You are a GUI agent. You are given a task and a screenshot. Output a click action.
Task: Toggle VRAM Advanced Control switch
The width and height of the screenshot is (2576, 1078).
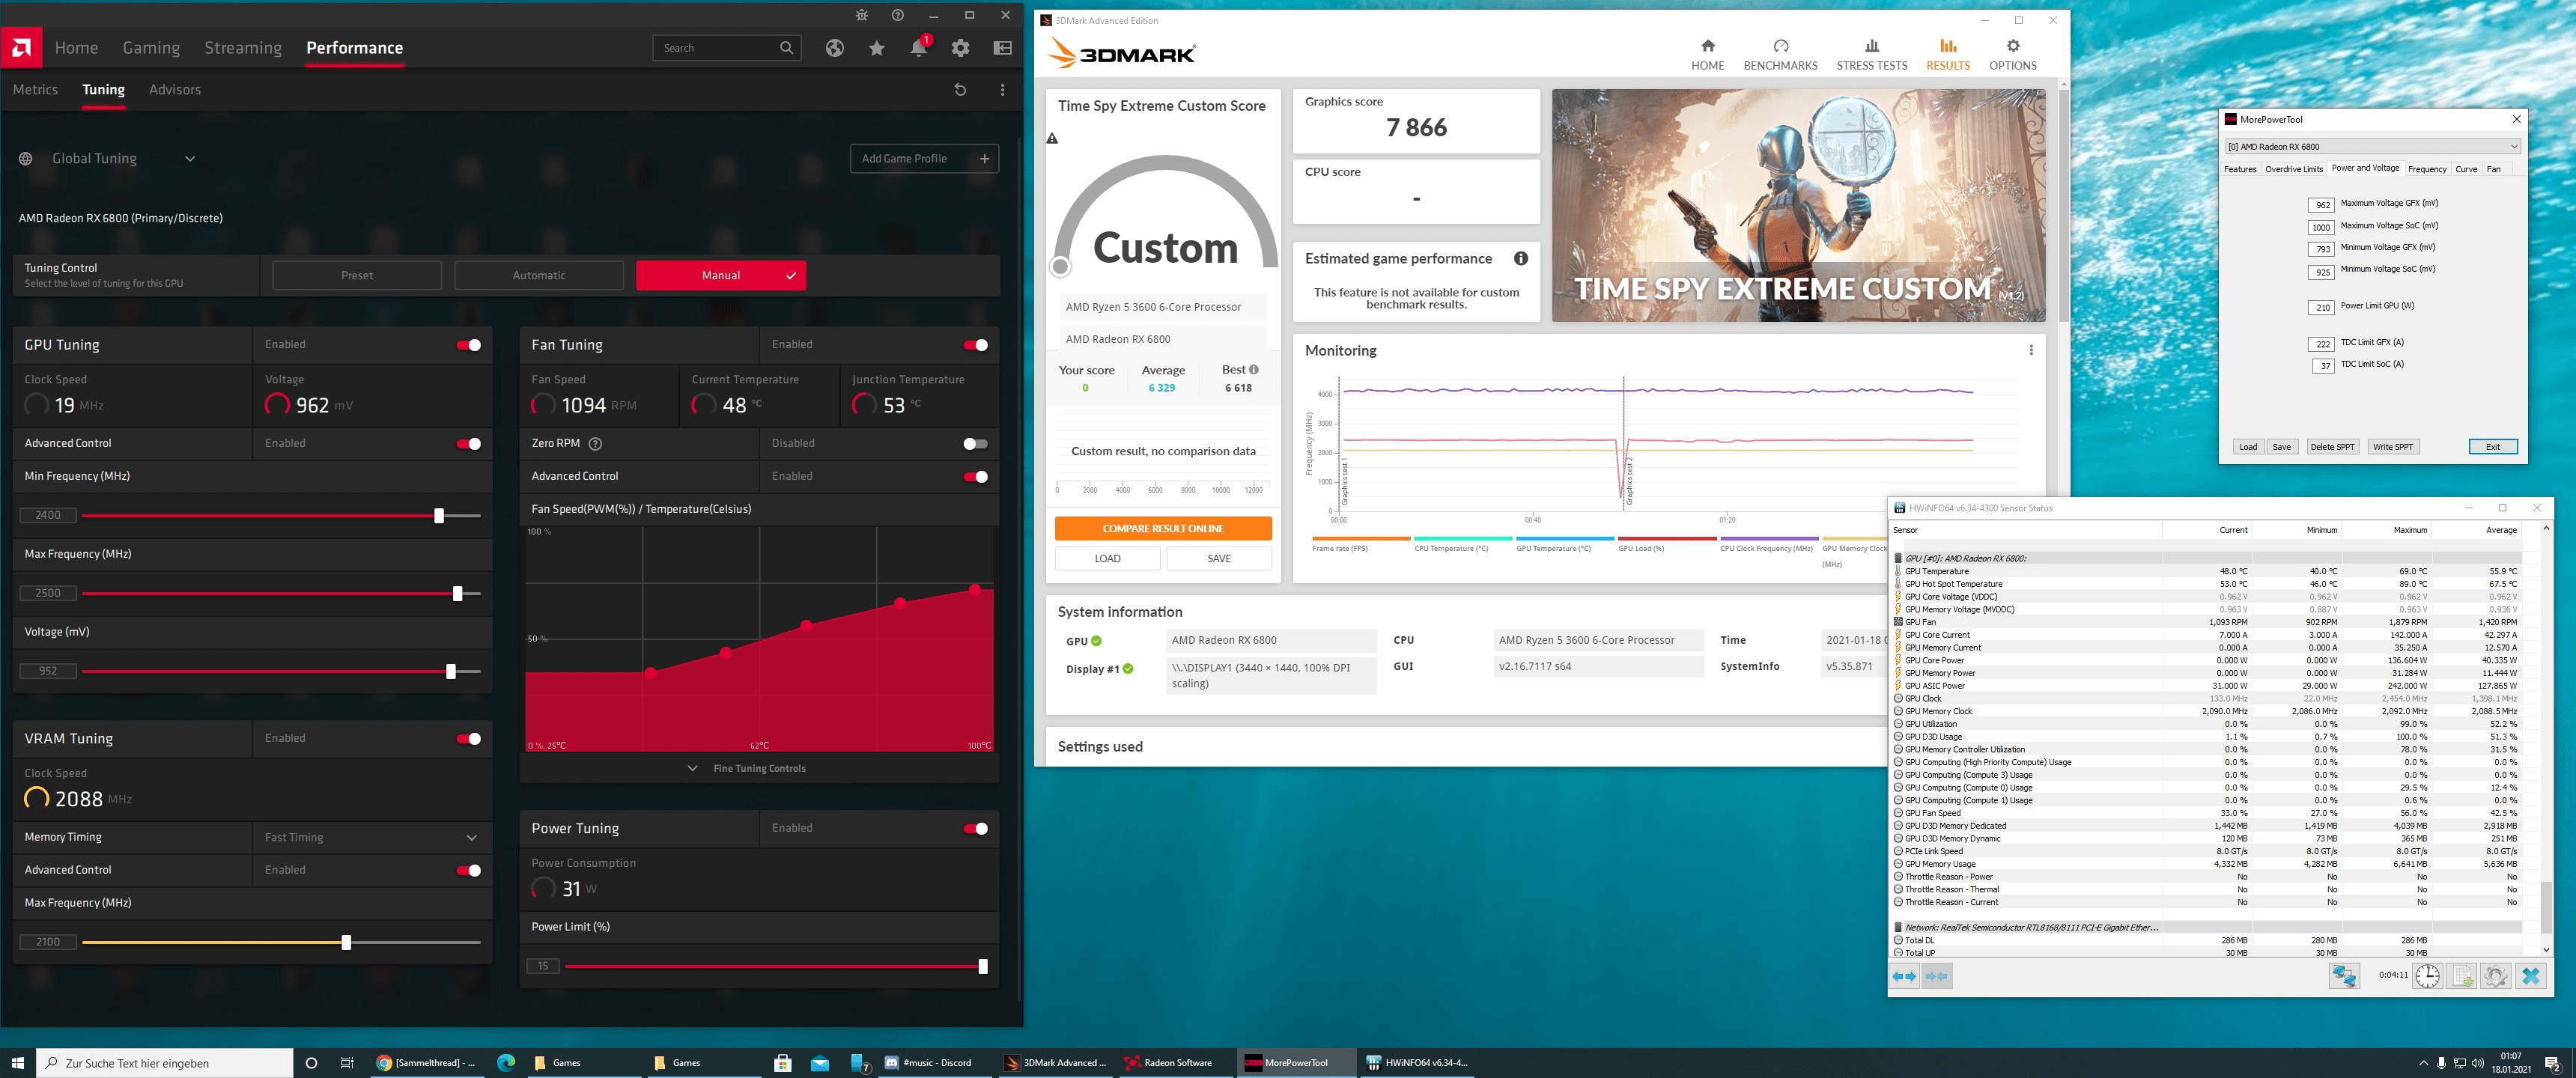[x=469, y=871]
